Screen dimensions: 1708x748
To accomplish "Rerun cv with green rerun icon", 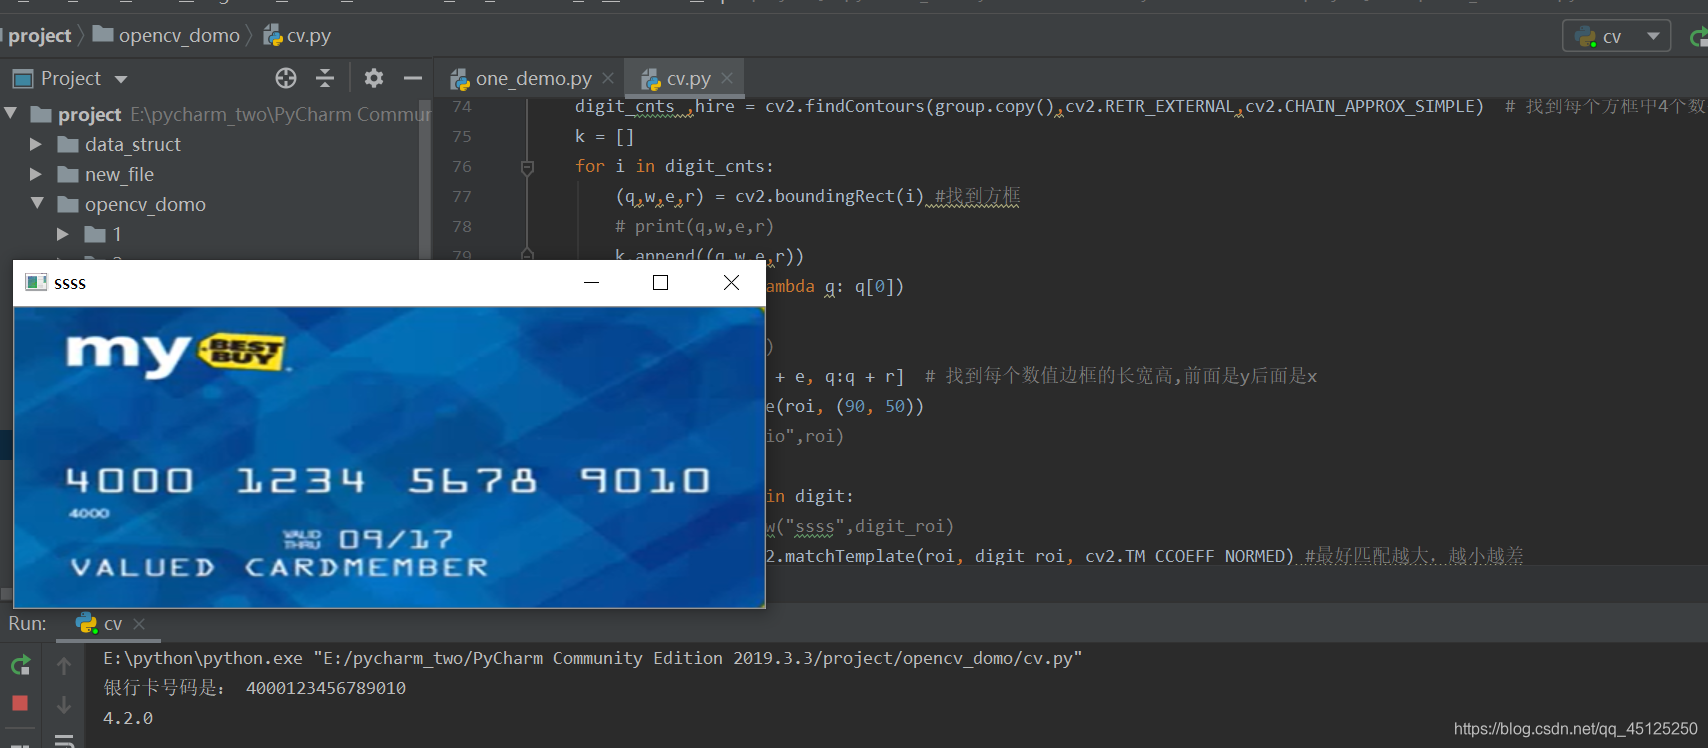I will point(20,666).
